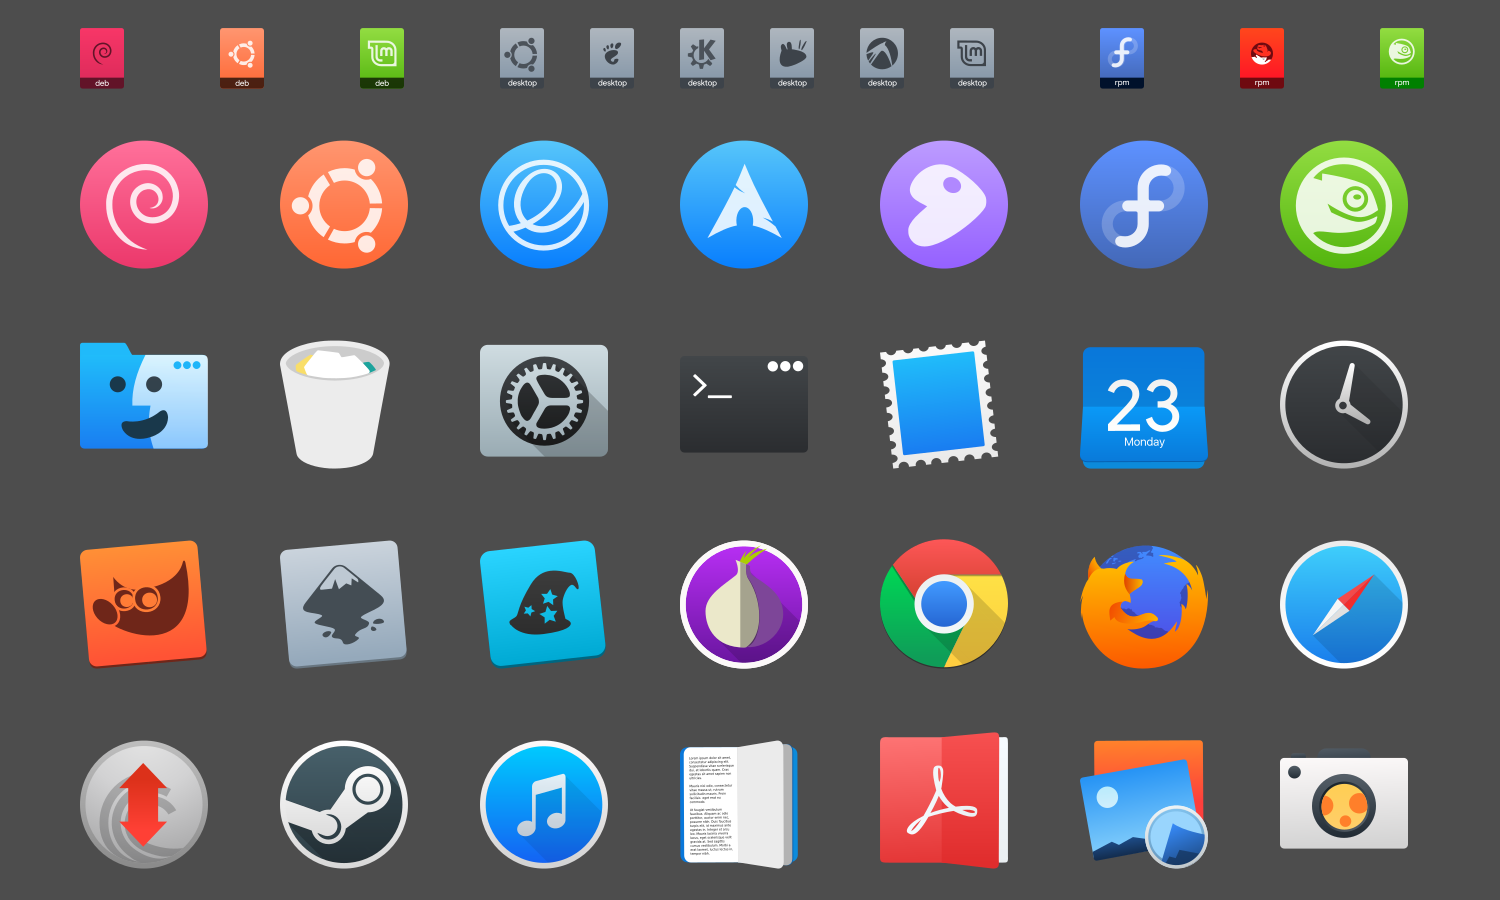This screenshot has height=900, width=1500.
Task: Launch the Tor Browser onion icon
Action: point(744,604)
